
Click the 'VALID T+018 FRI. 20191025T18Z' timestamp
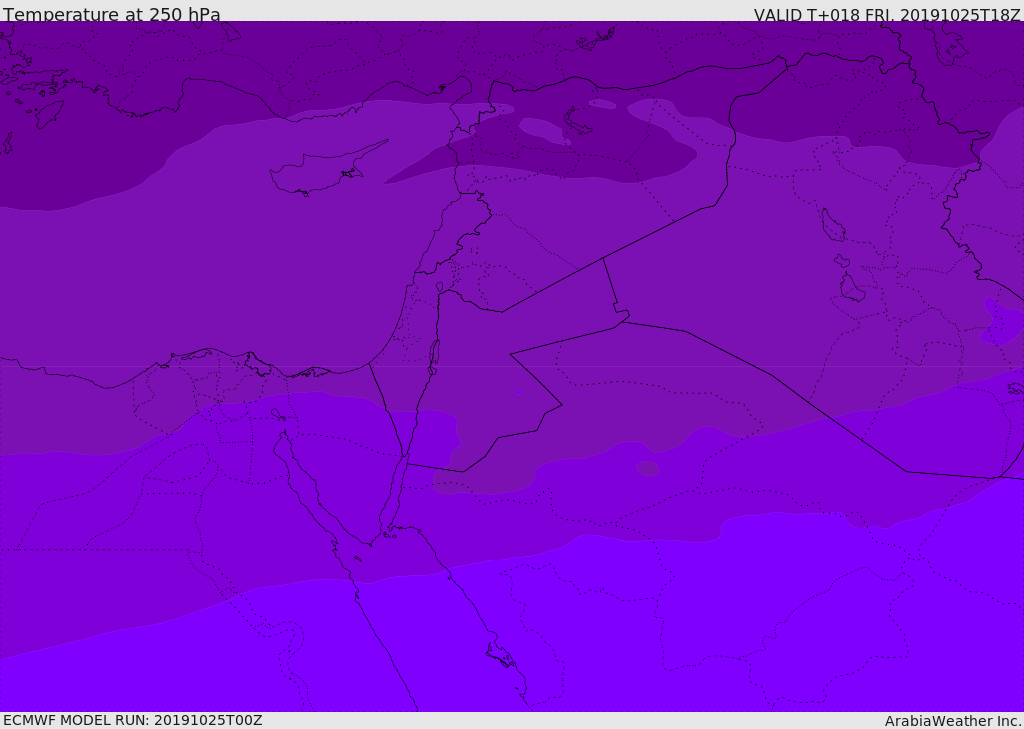pos(888,15)
